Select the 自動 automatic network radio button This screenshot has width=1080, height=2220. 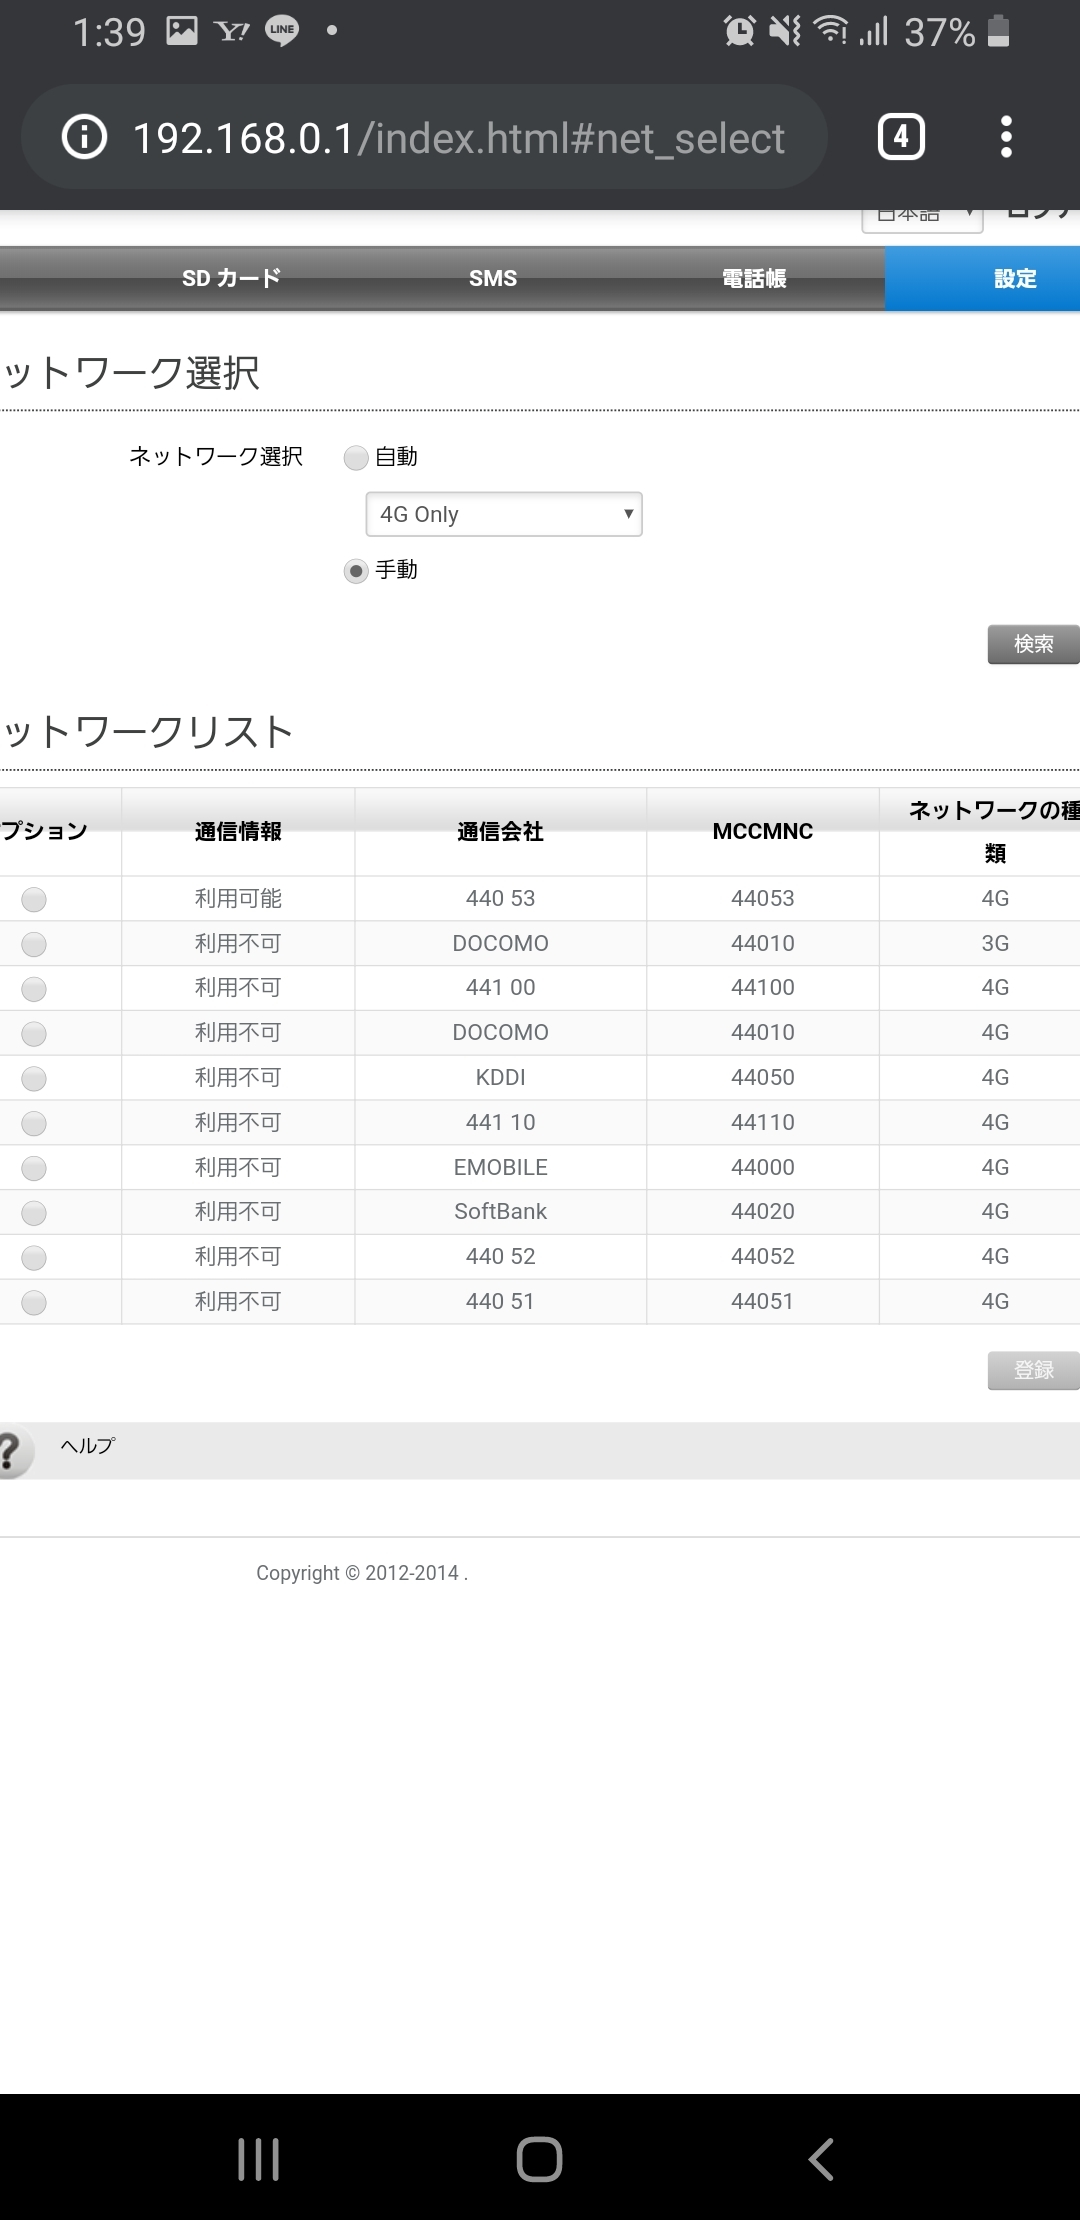[356, 458]
